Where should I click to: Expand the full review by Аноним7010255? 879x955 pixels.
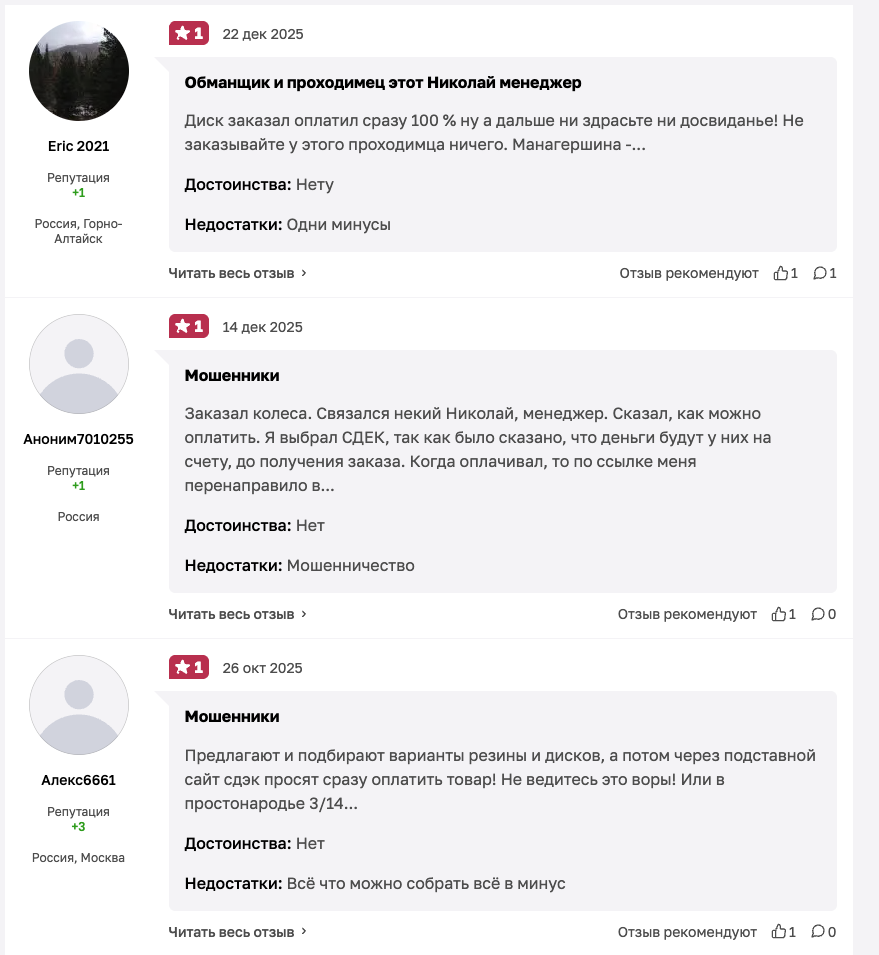[232, 613]
